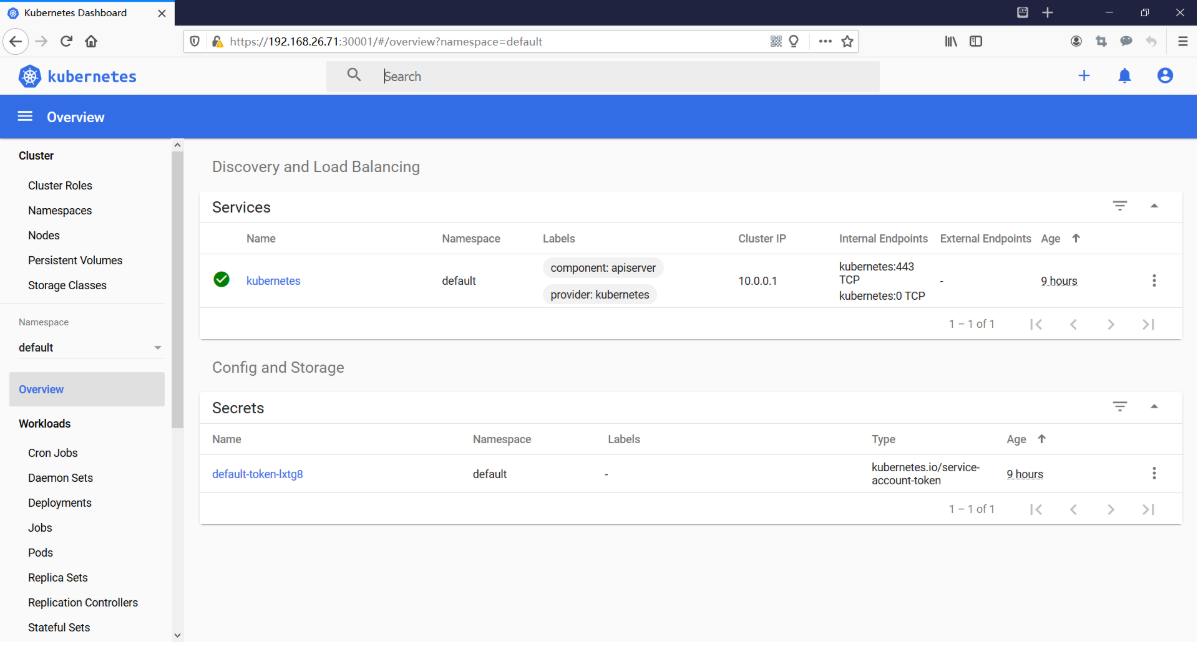The height and width of the screenshot is (648, 1197).
Task: Click the tracking protection shield icon
Action: (195, 41)
